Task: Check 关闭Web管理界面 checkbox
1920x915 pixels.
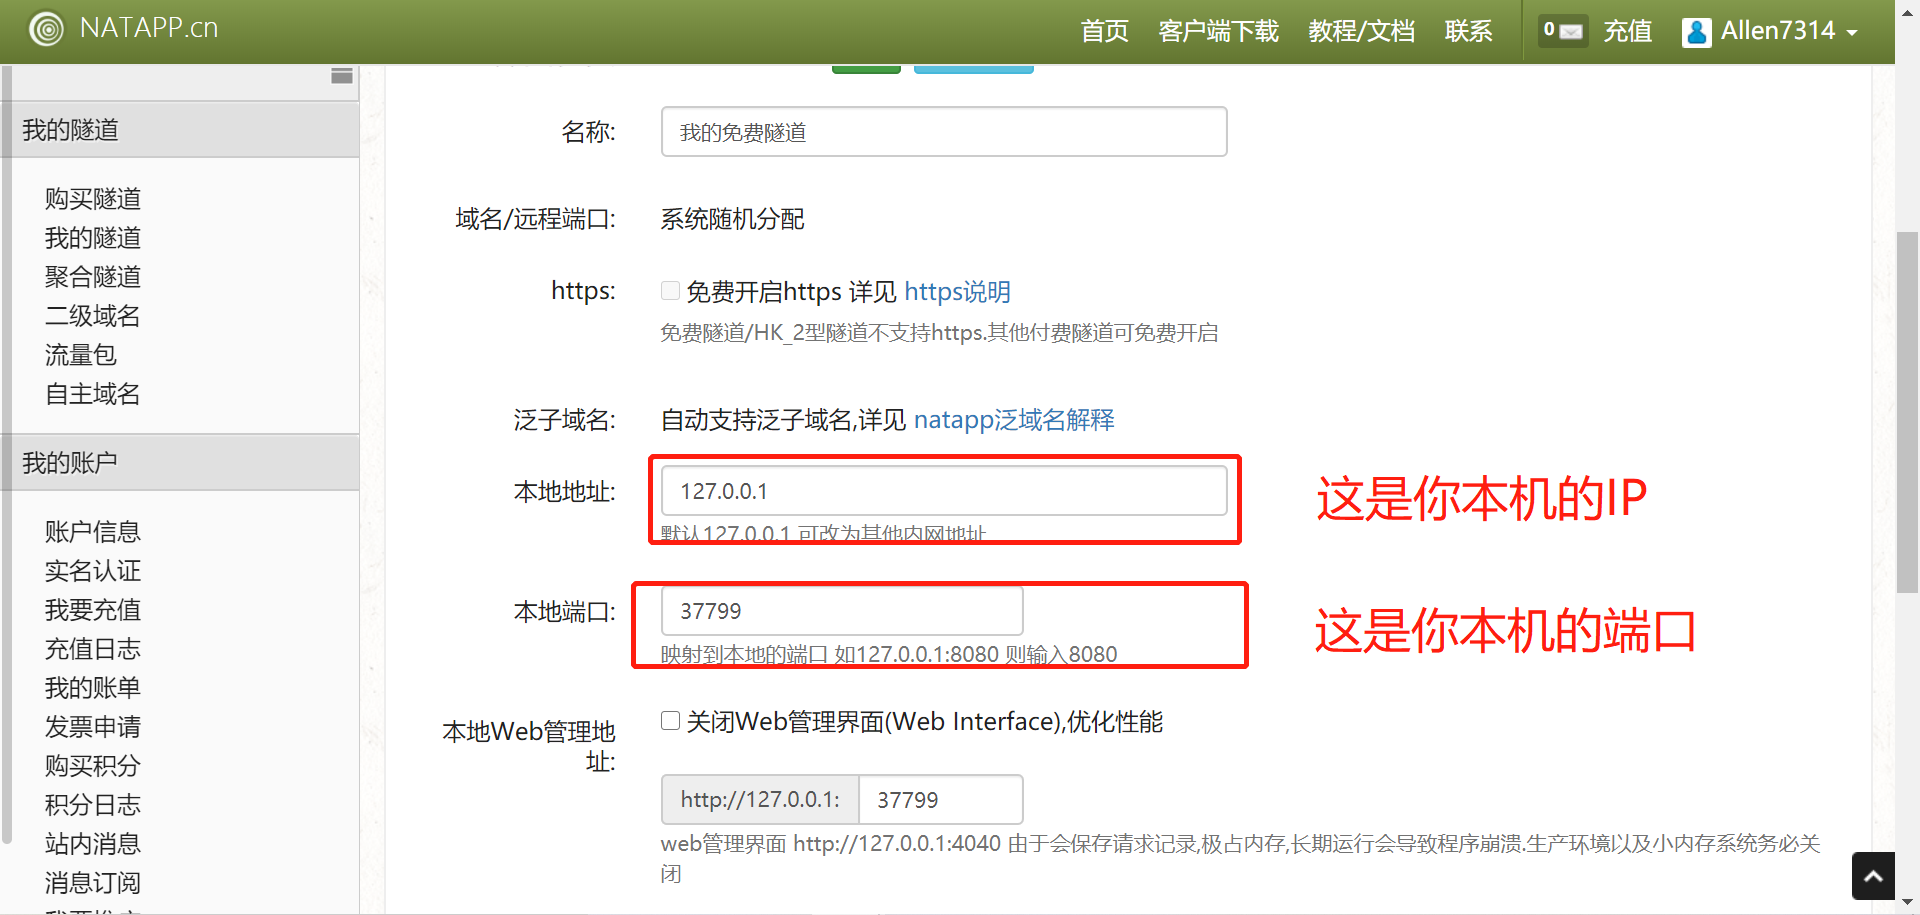Action: click(x=670, y=721)
